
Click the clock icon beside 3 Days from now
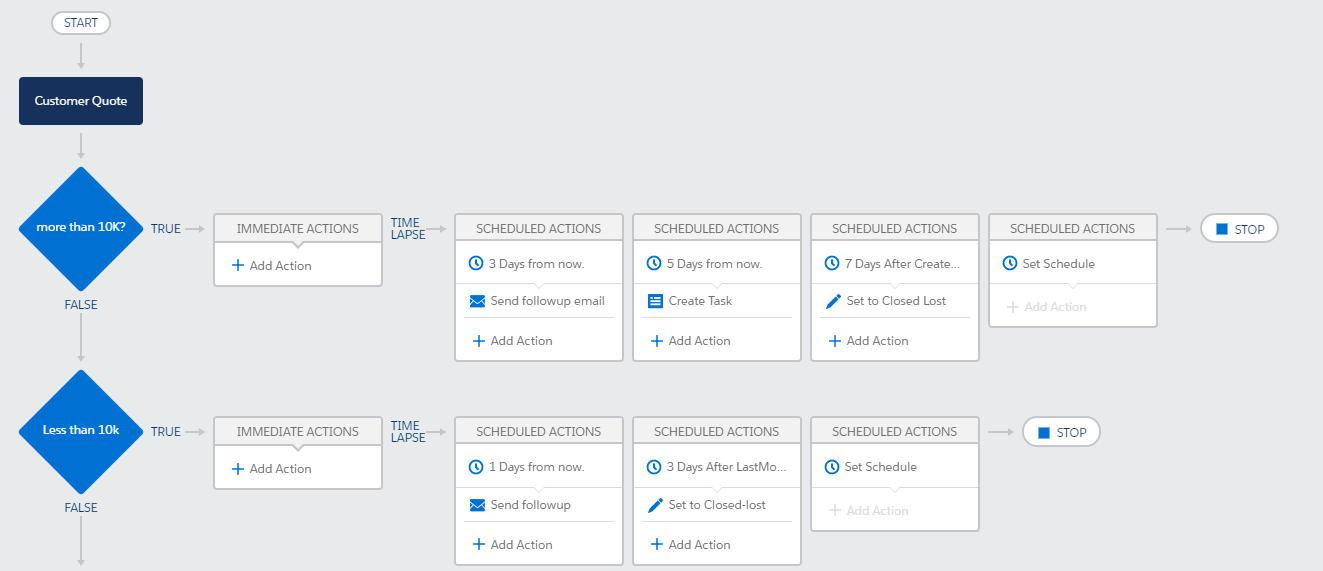476,264
